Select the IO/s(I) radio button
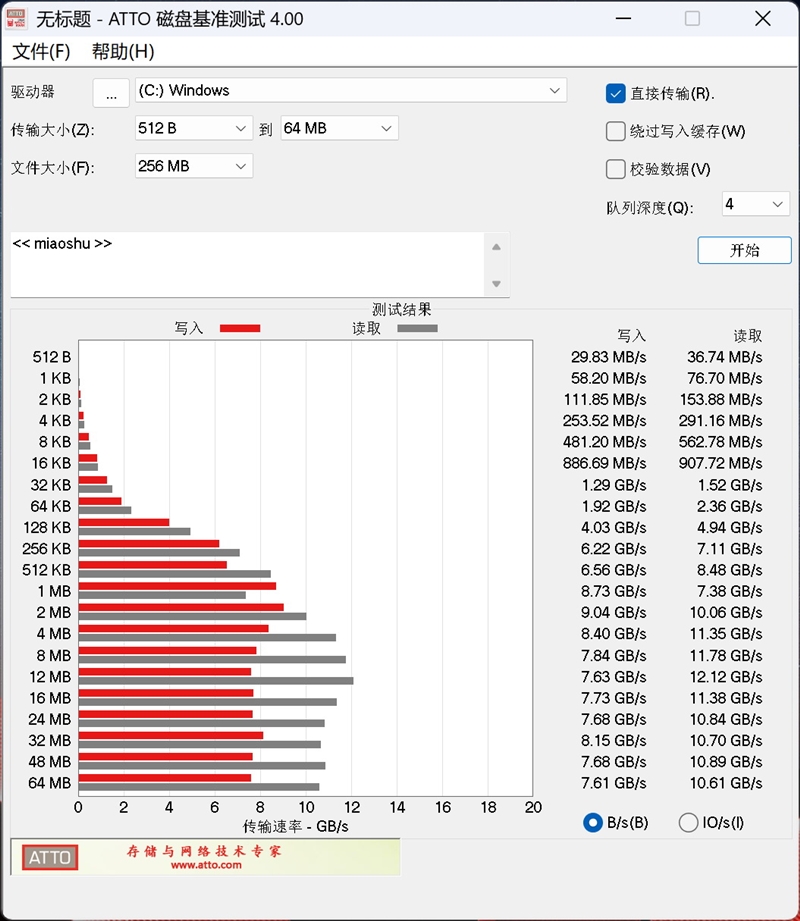This screenshot has width=800, height=921. [688, 822]
